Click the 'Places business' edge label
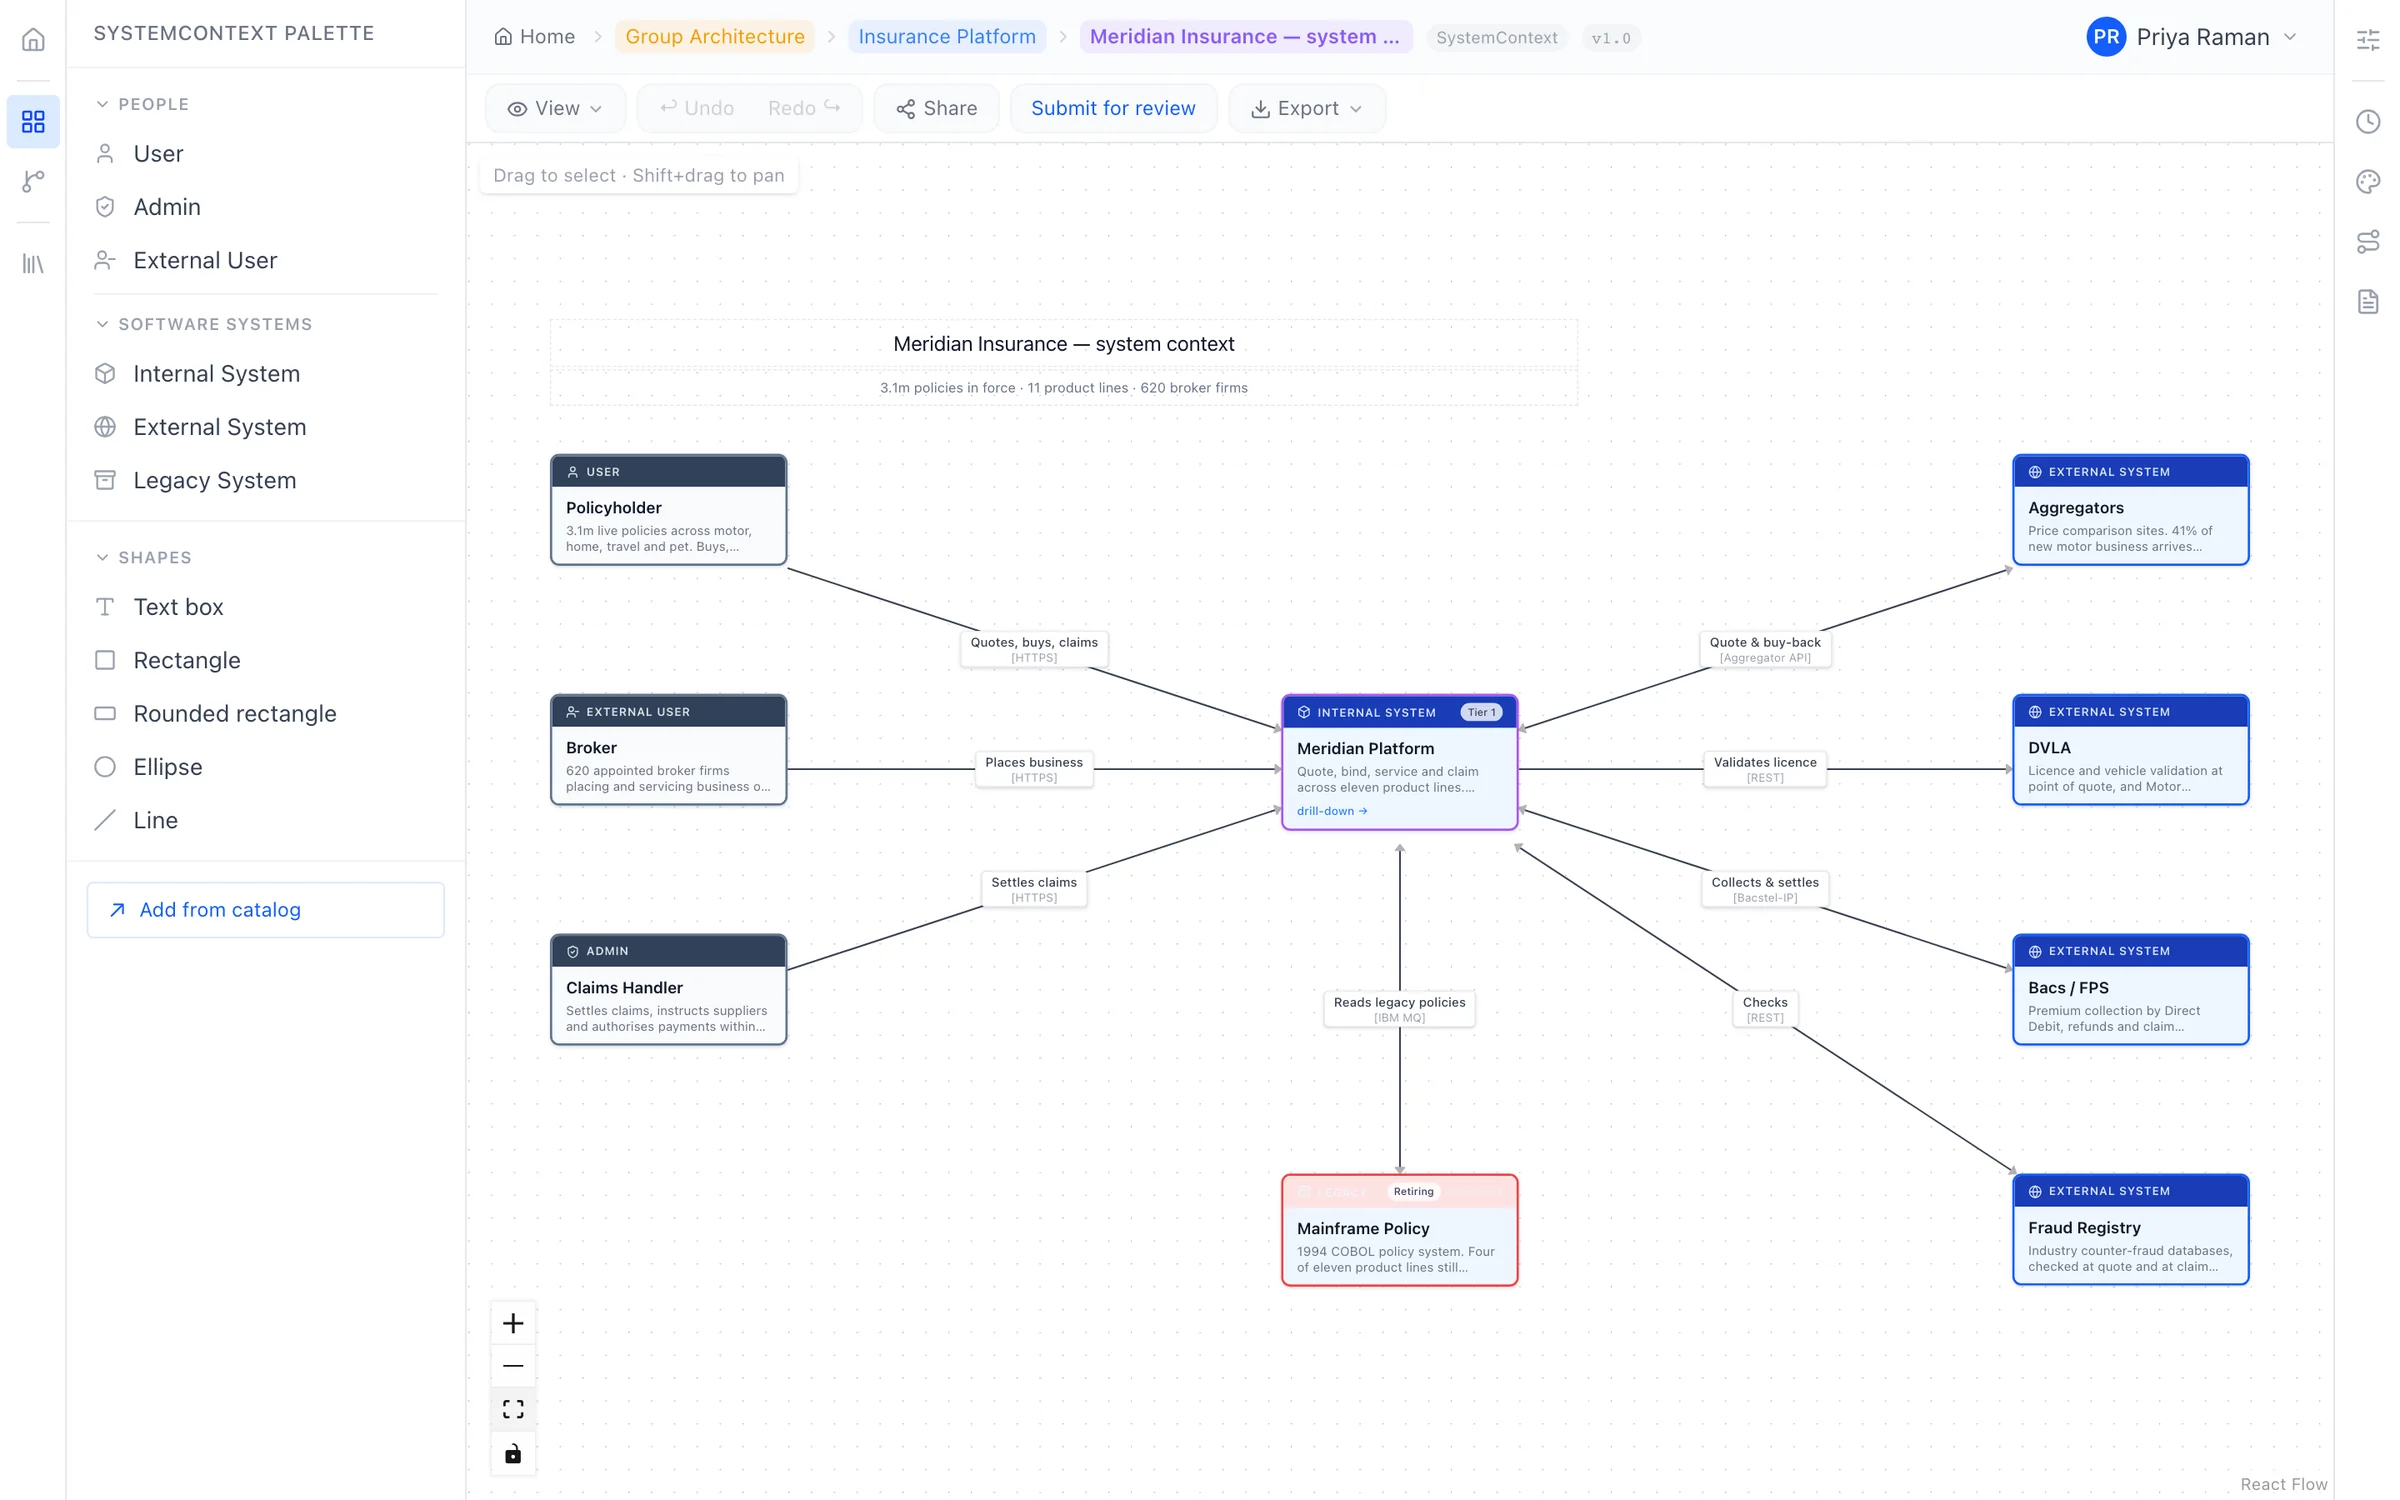Viewport: 2400px width, 1500px height. click(1034, 769)
